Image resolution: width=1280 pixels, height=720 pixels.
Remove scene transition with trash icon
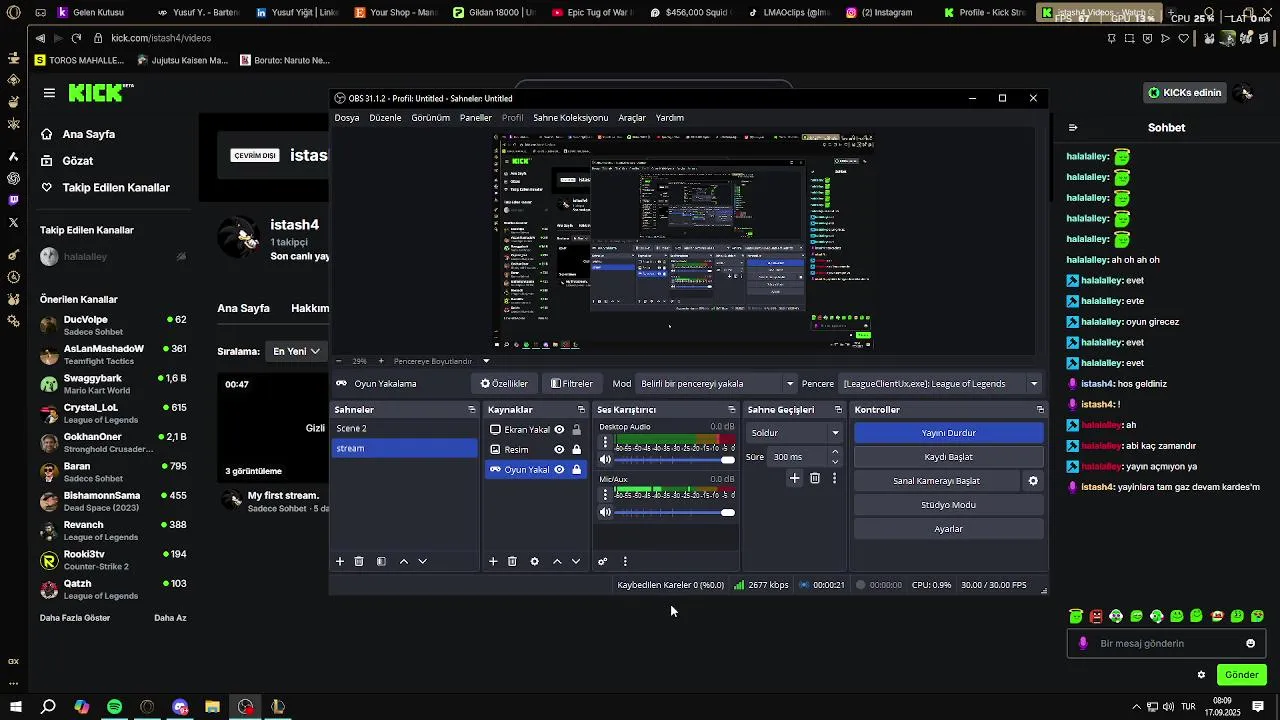click(815, 479)
